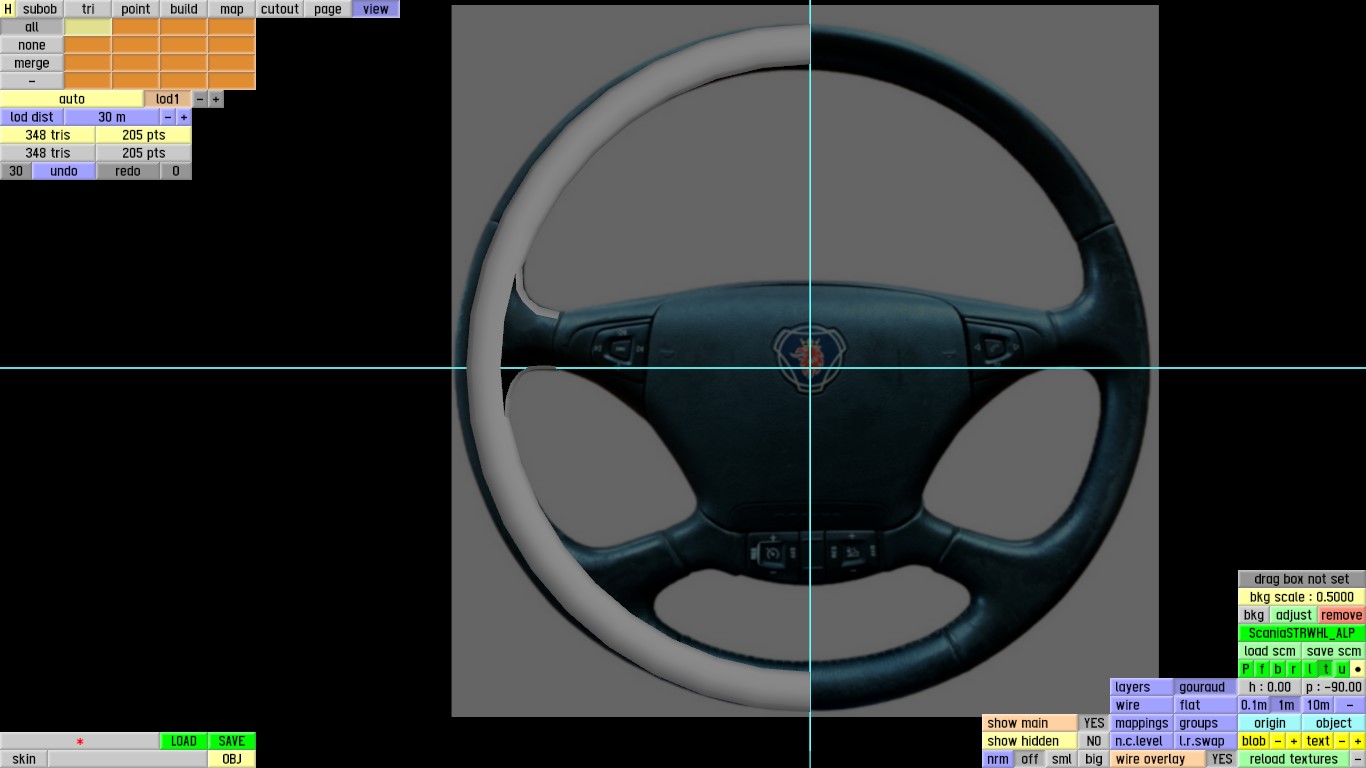
Task: Switch to the cutout tab
Action: pyautogui.click(x=280, y=9)
